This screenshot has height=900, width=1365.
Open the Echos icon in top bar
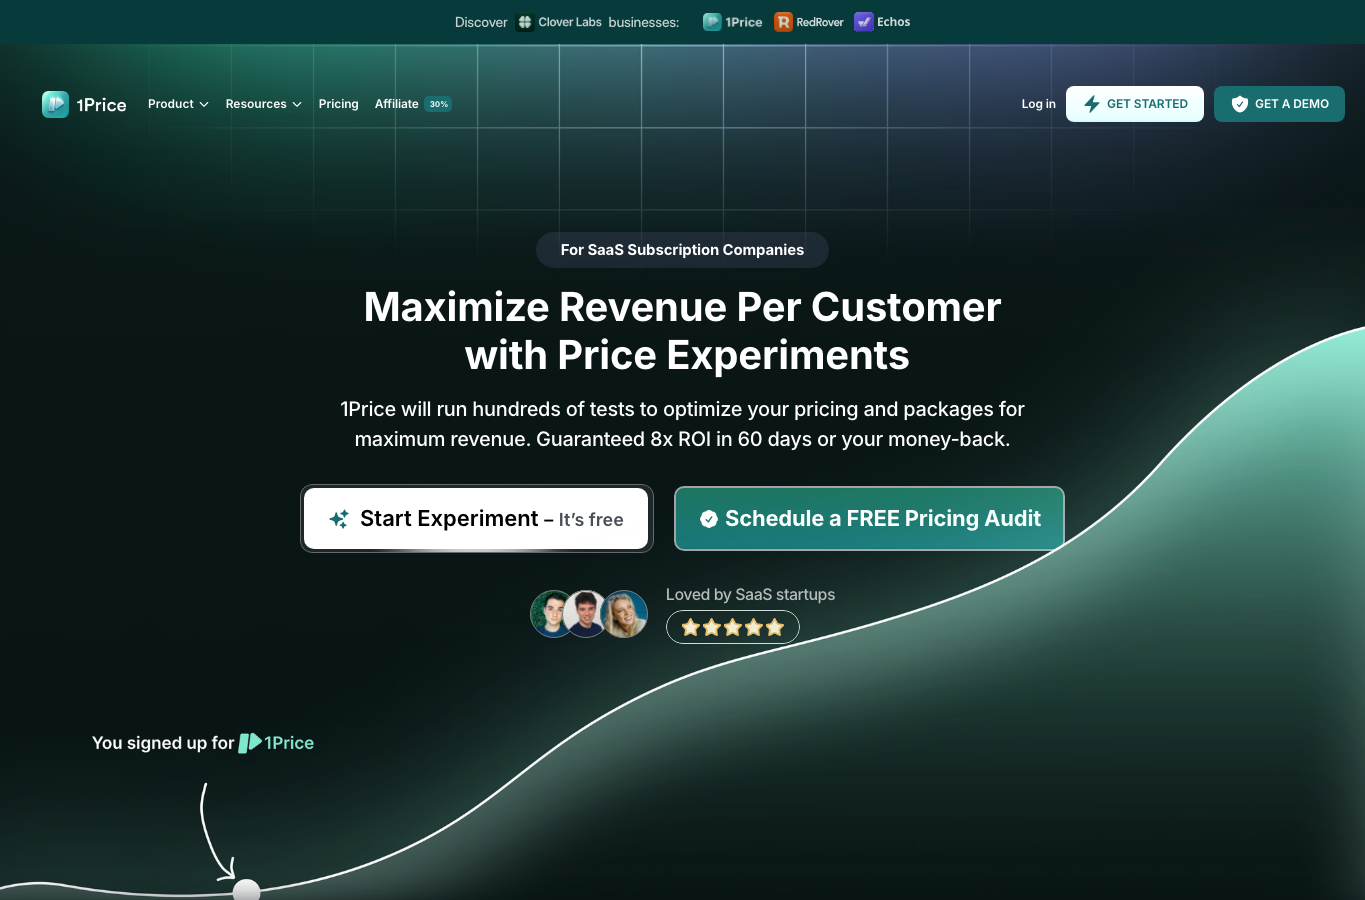(864, 22)
